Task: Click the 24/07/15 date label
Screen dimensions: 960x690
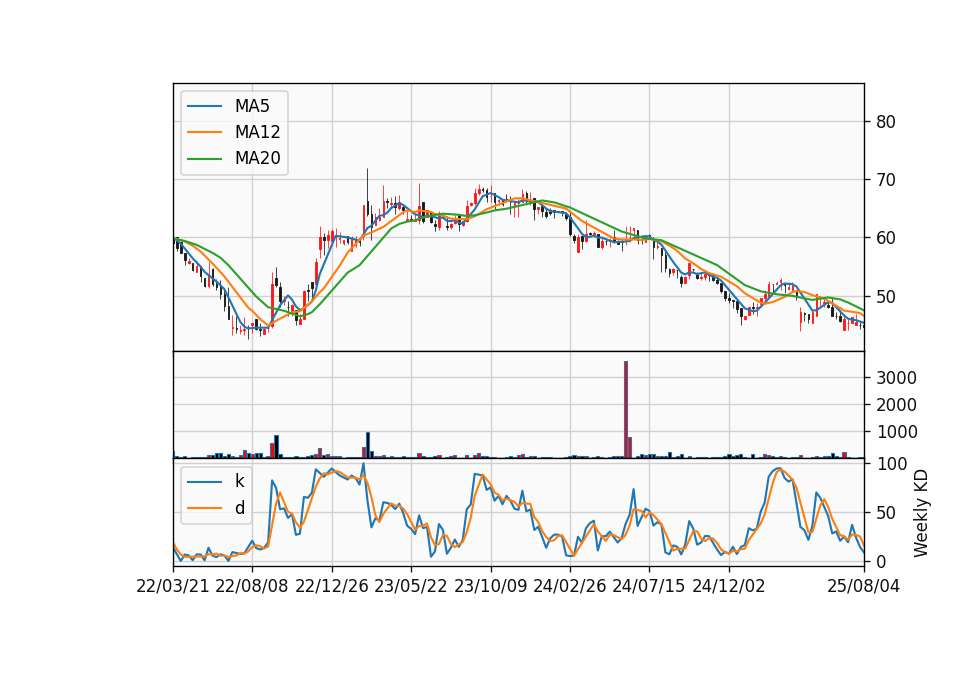Action: pos(649,586)
